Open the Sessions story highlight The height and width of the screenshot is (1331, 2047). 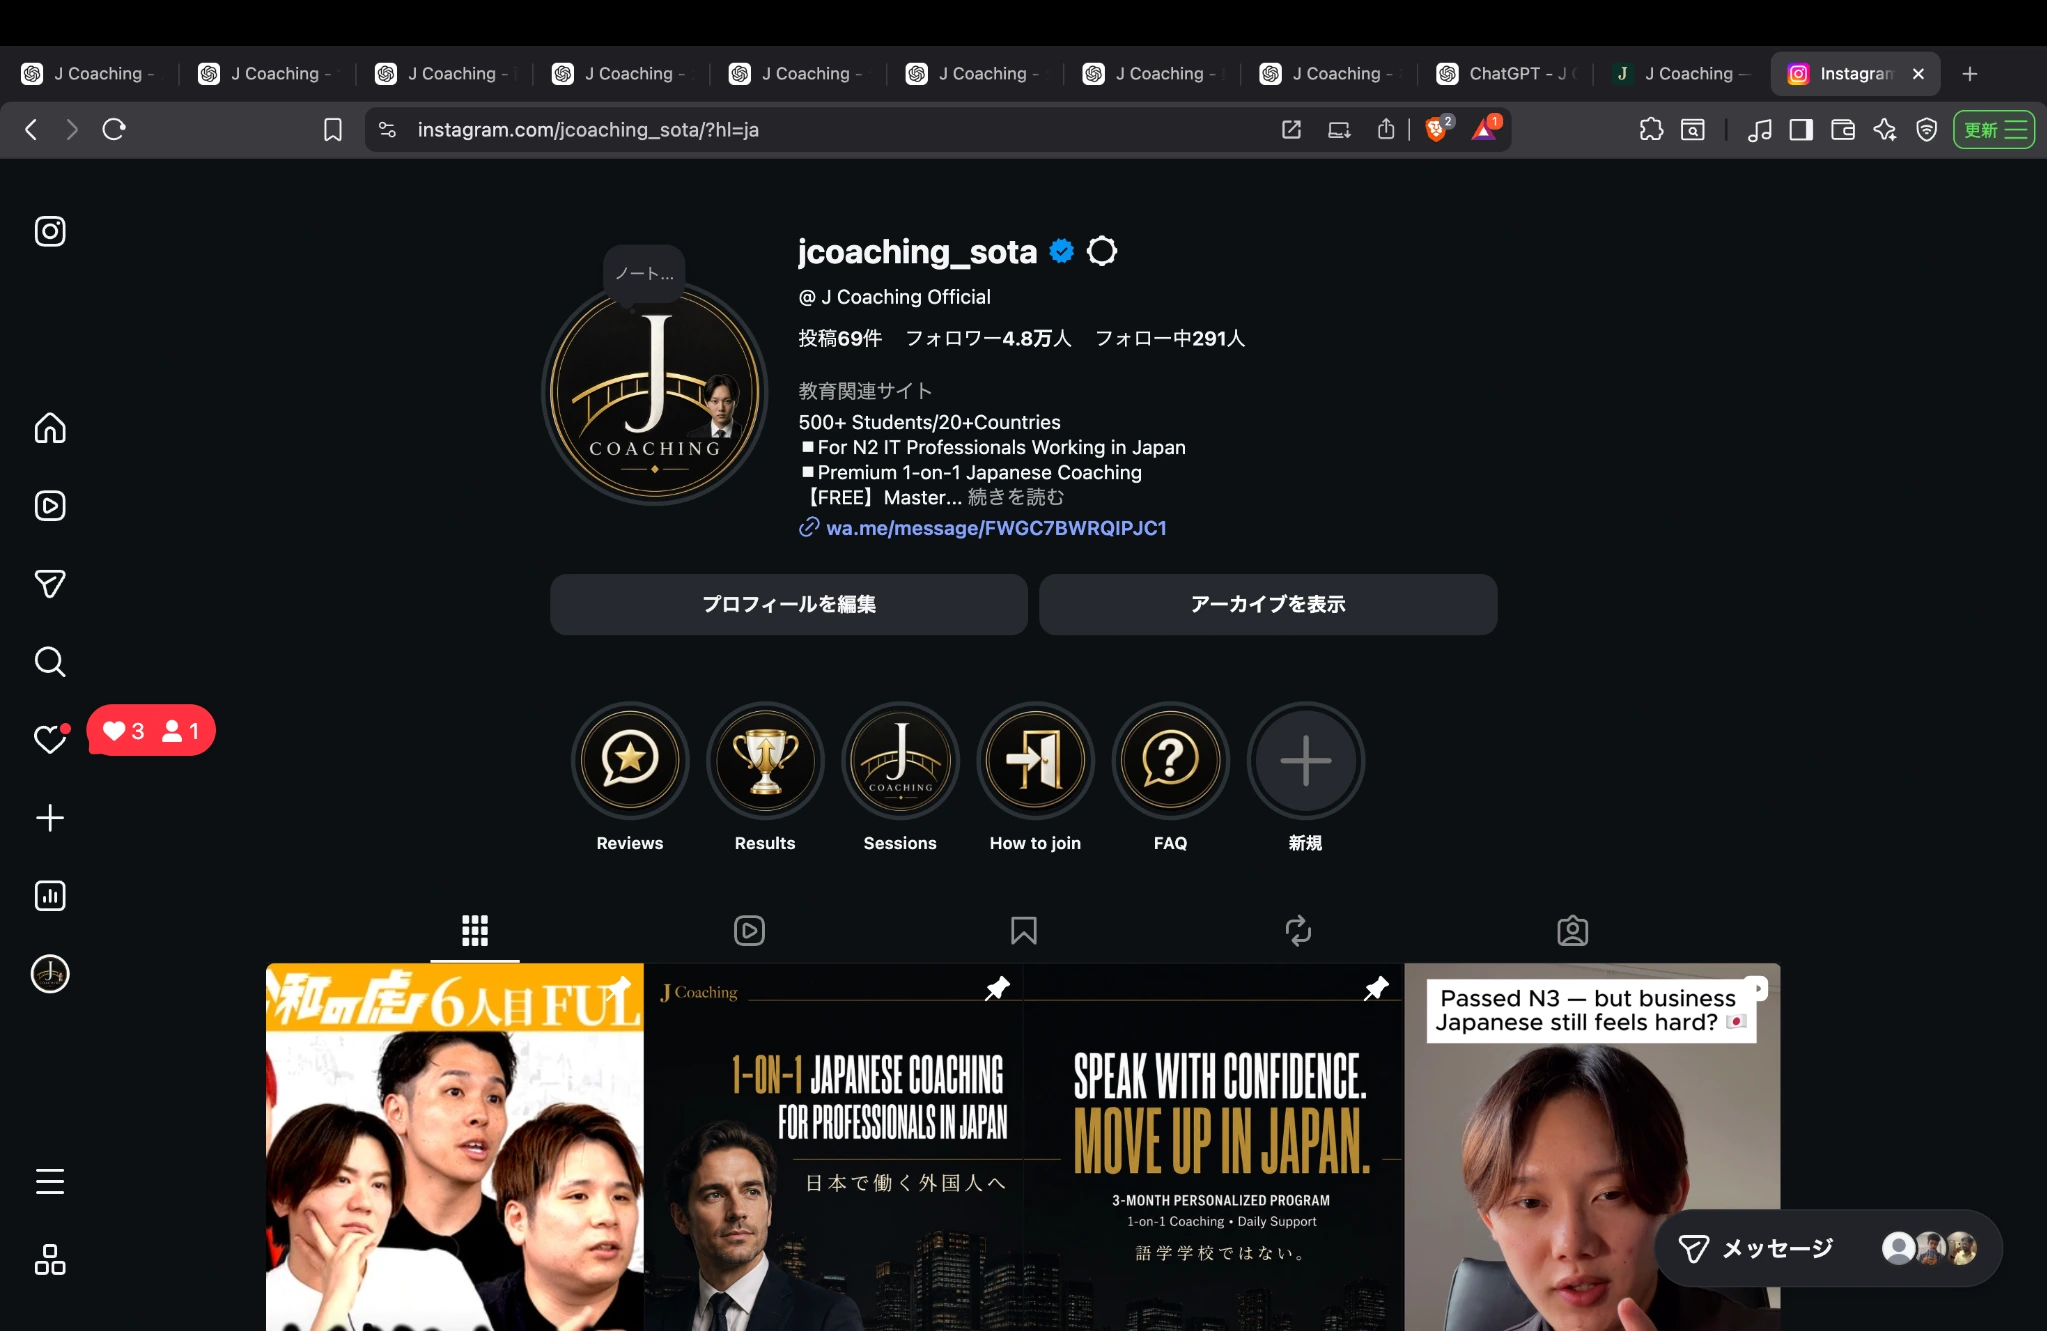pyautogui.click(x=900, y=760)
